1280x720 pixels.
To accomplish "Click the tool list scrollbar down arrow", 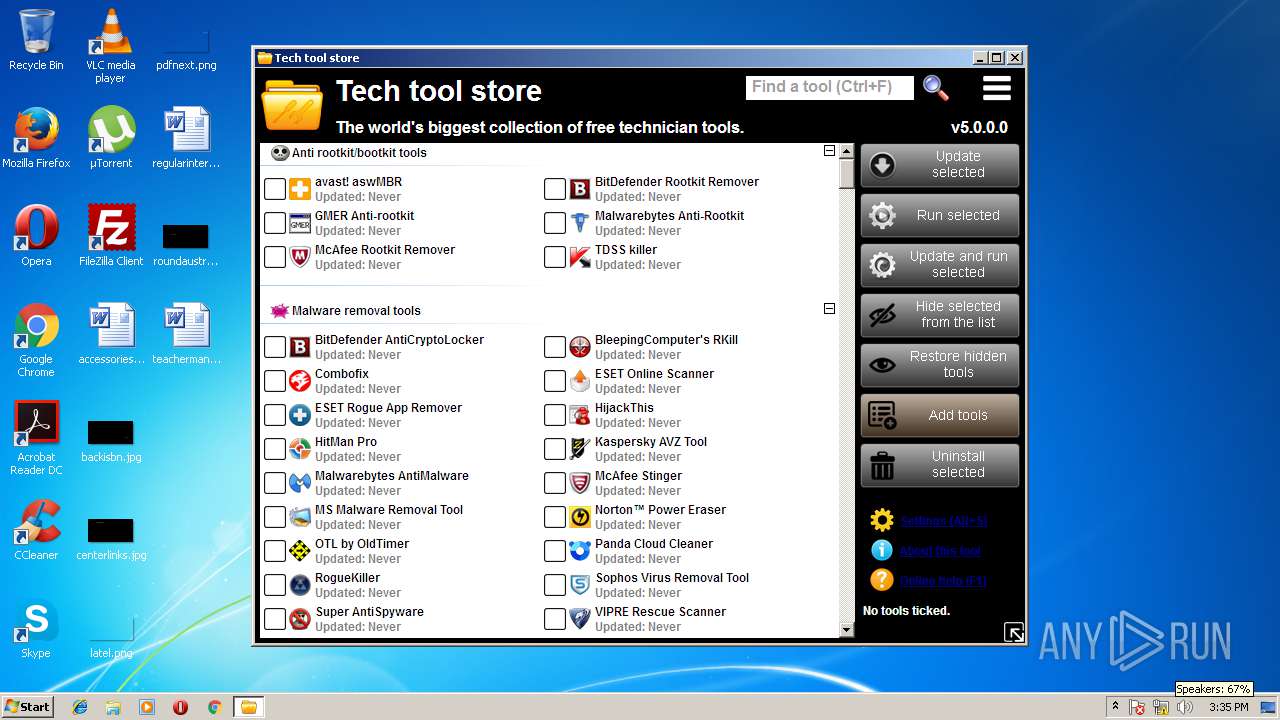I will point(847,630).
